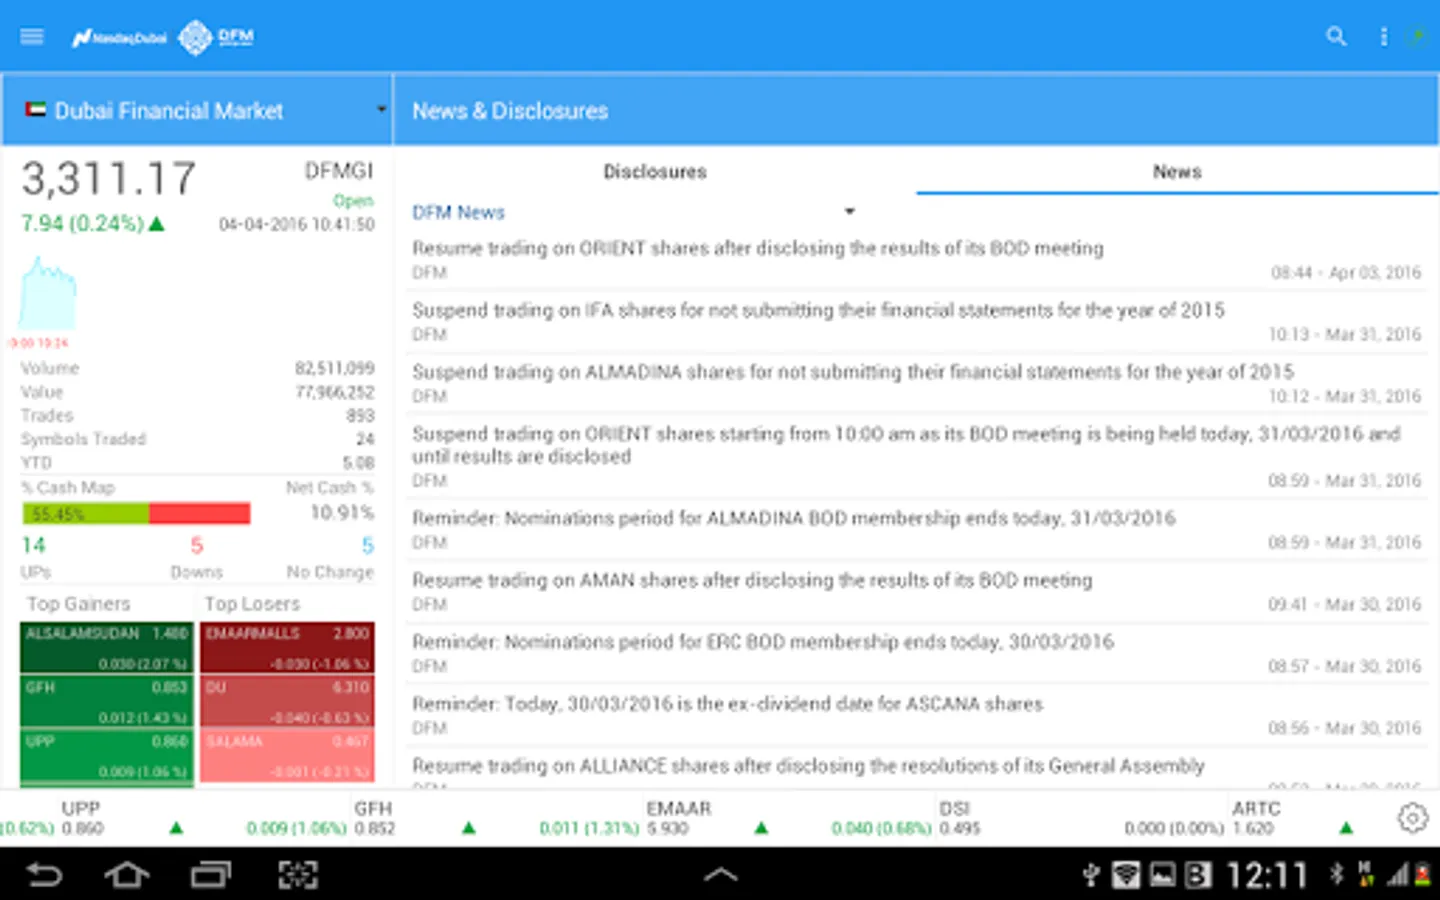Tap the DFM logo in header
Viewport: 1440px width, 900px height.
216,37
